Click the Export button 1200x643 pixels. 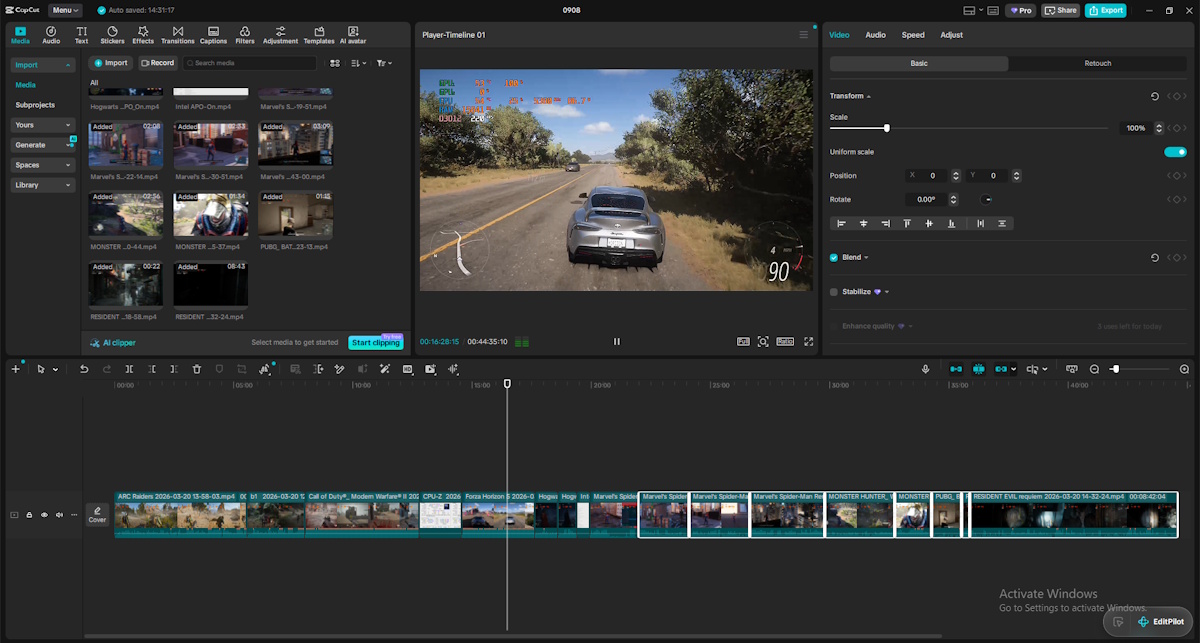[1105, 10]
